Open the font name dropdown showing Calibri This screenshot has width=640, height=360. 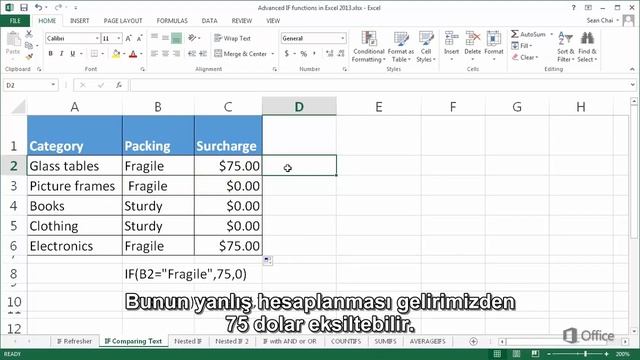point(97,38)
